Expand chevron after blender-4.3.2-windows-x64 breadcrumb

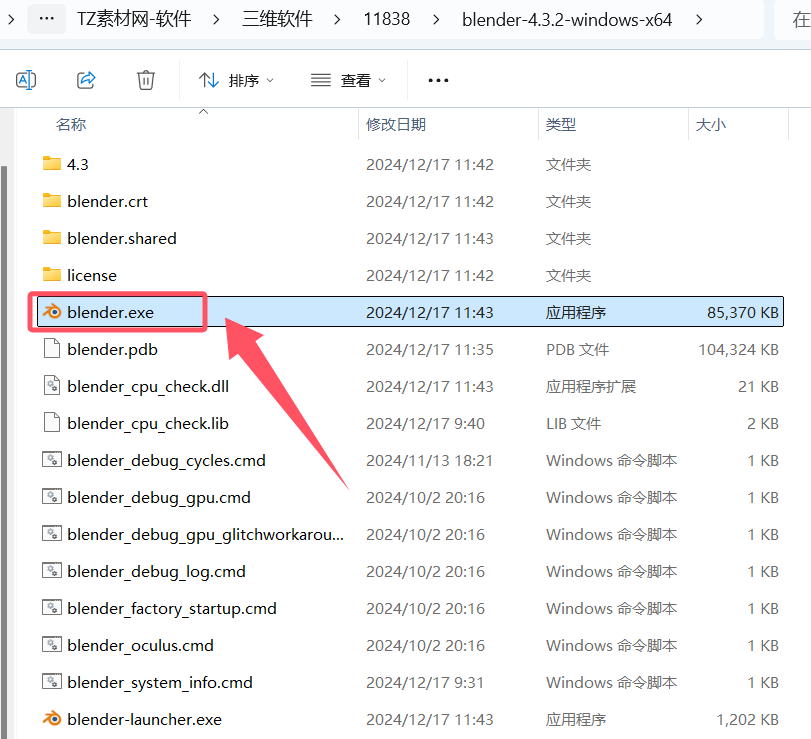coord(699,20)
